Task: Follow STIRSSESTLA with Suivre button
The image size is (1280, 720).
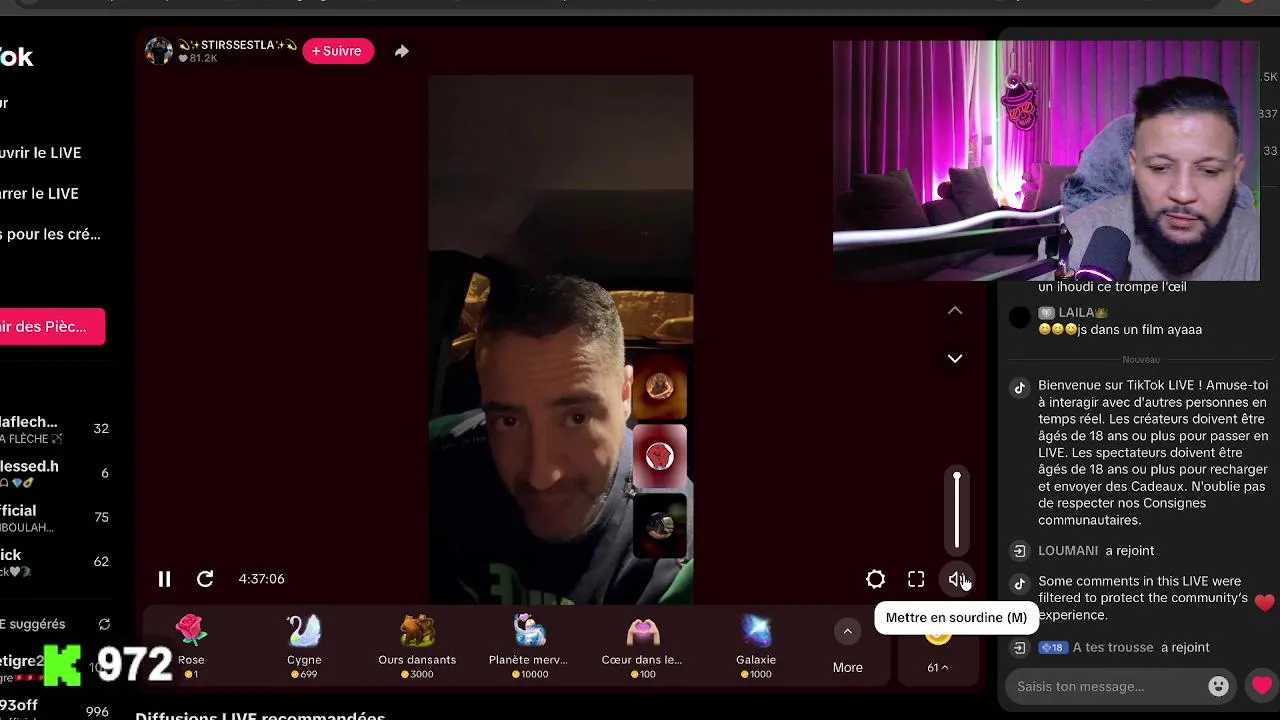Action: pos(338,51)
